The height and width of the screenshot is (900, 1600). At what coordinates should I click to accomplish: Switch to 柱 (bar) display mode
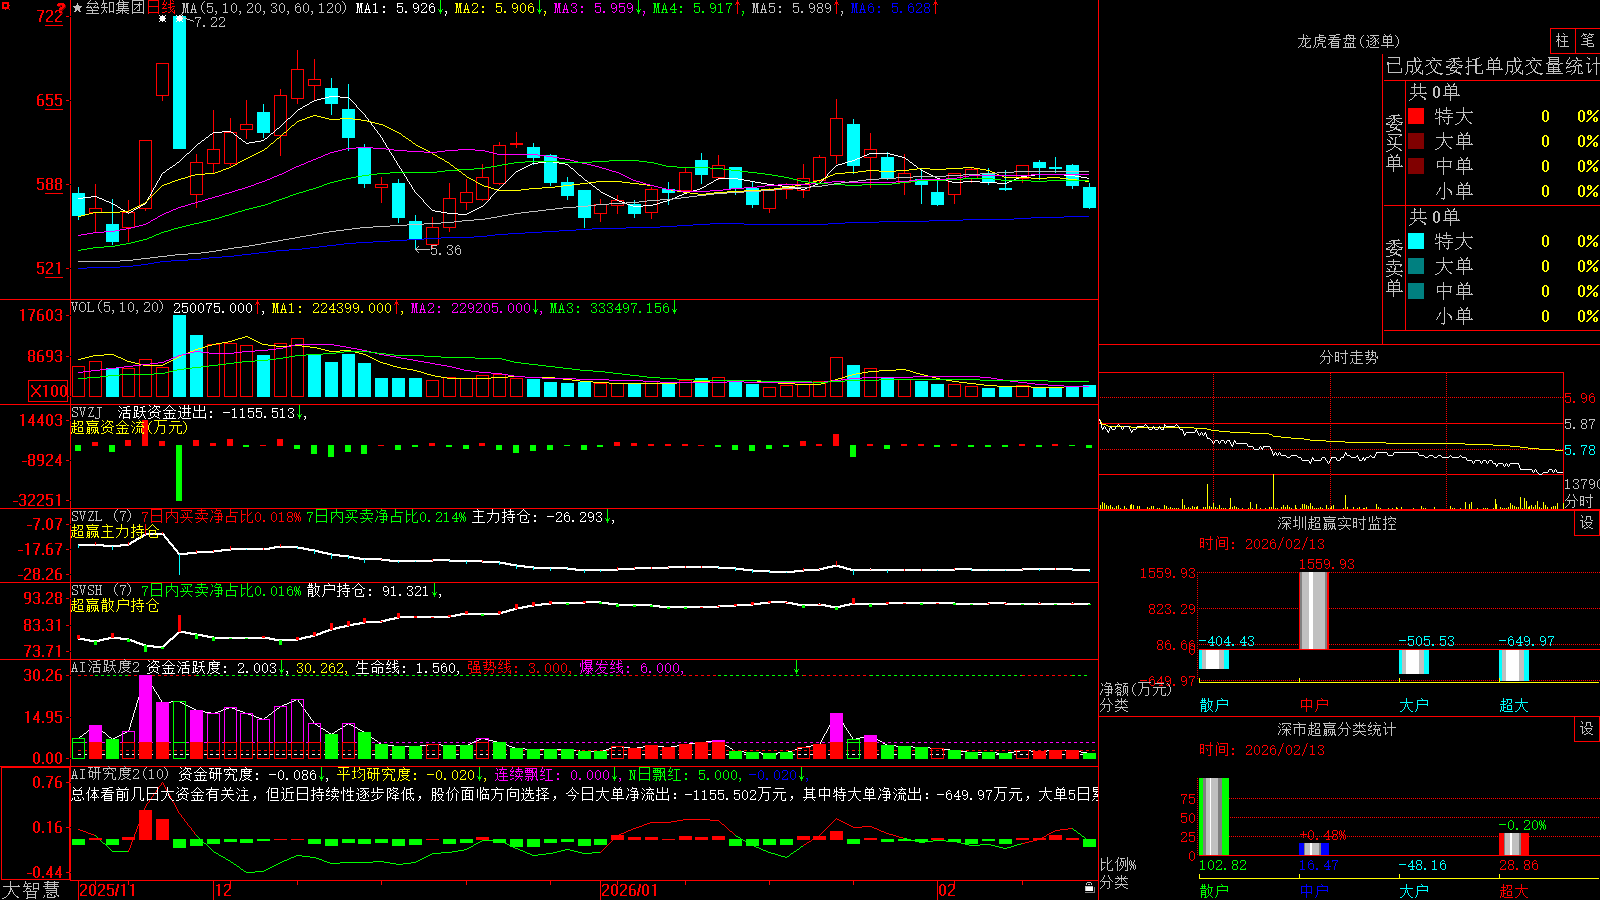pyautogui.click(x=1562, y=40)
